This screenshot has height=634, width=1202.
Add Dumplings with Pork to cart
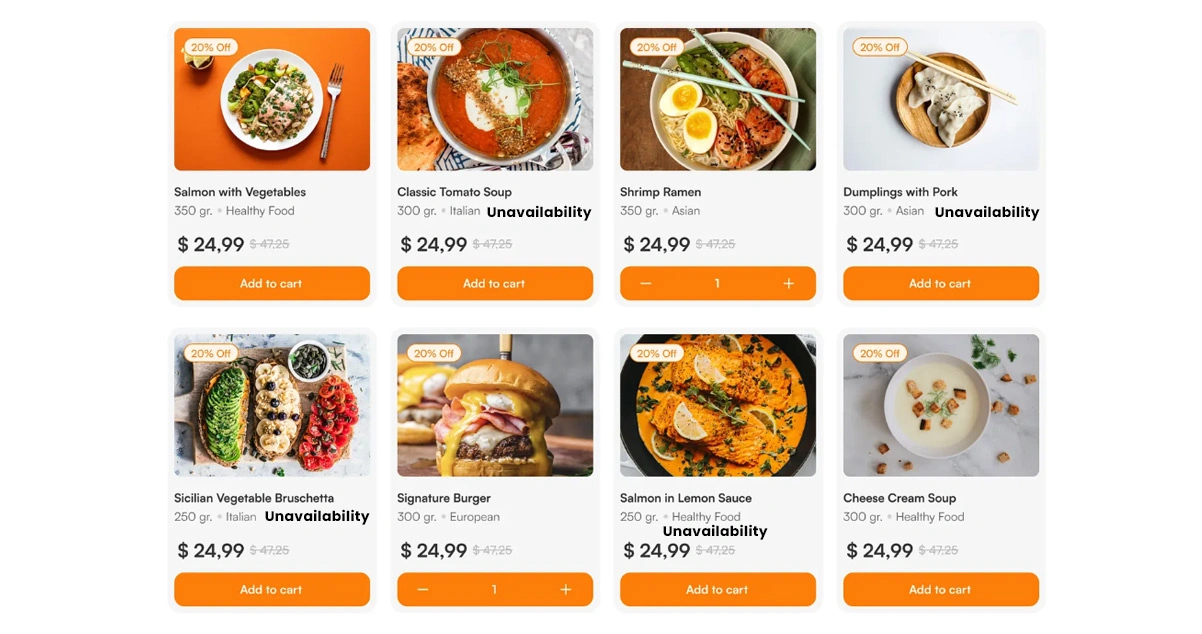pyautogui.click(x=940, y=284)
